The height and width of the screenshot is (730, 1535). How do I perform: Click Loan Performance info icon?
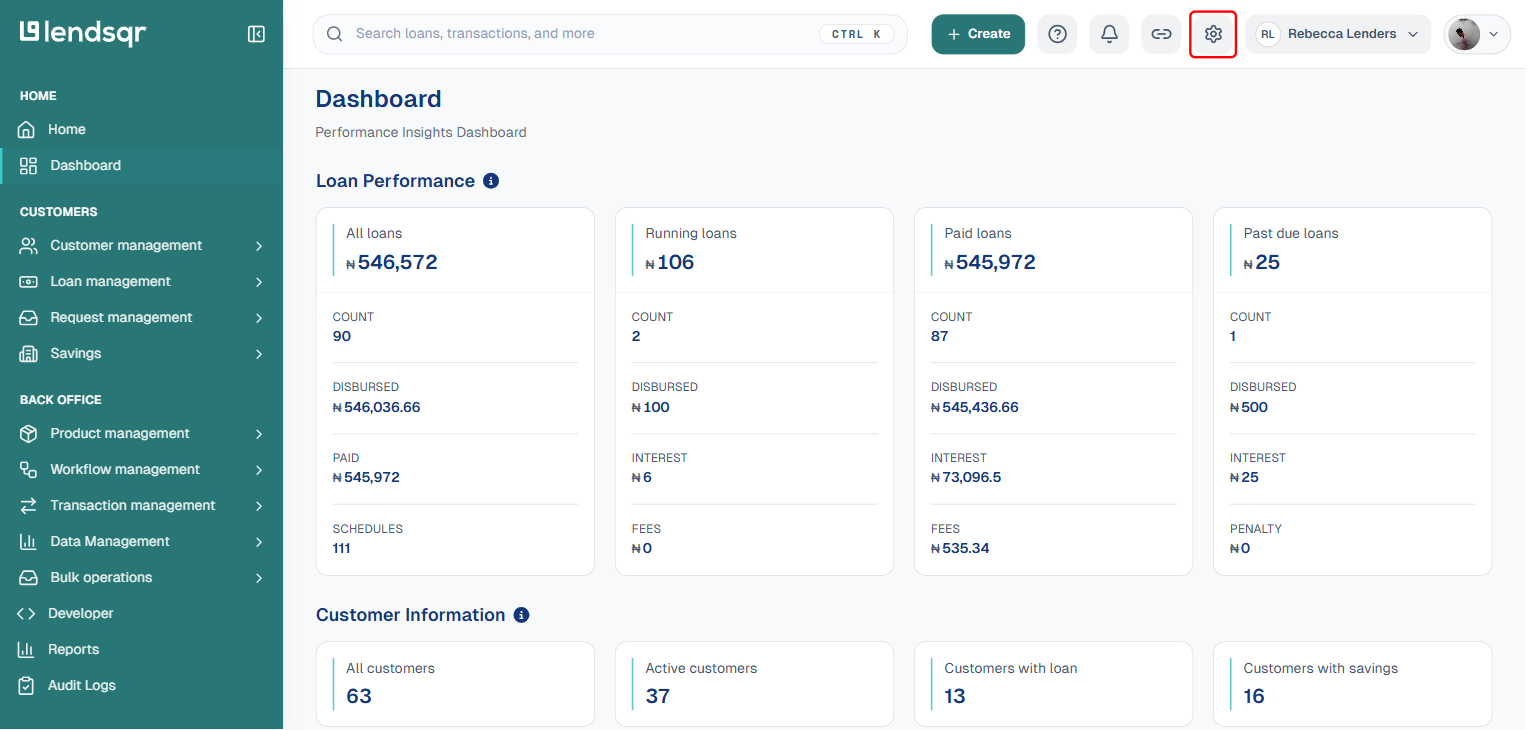pyautogui.click(x=491, y=181)
